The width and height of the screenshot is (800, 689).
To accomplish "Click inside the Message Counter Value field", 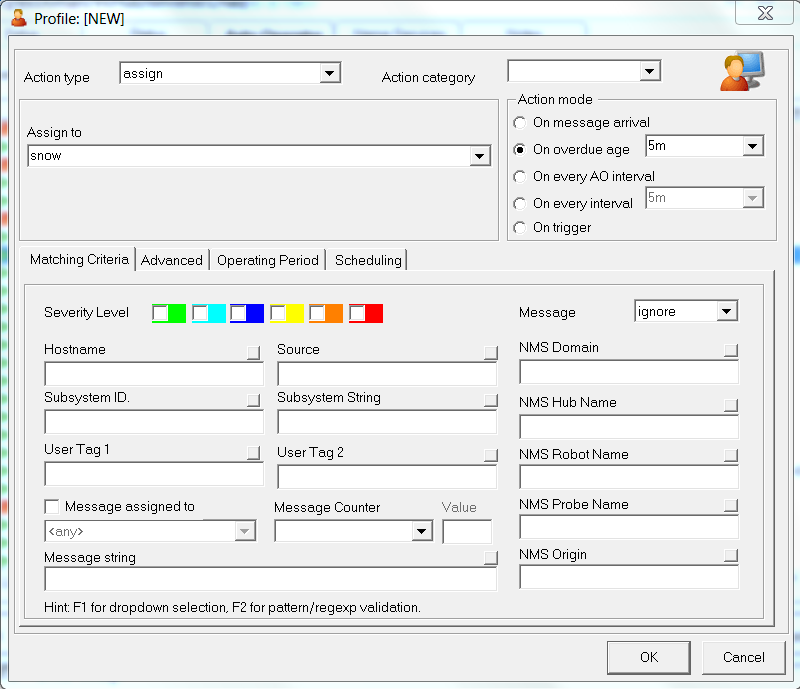I will (x=465, y=531).
